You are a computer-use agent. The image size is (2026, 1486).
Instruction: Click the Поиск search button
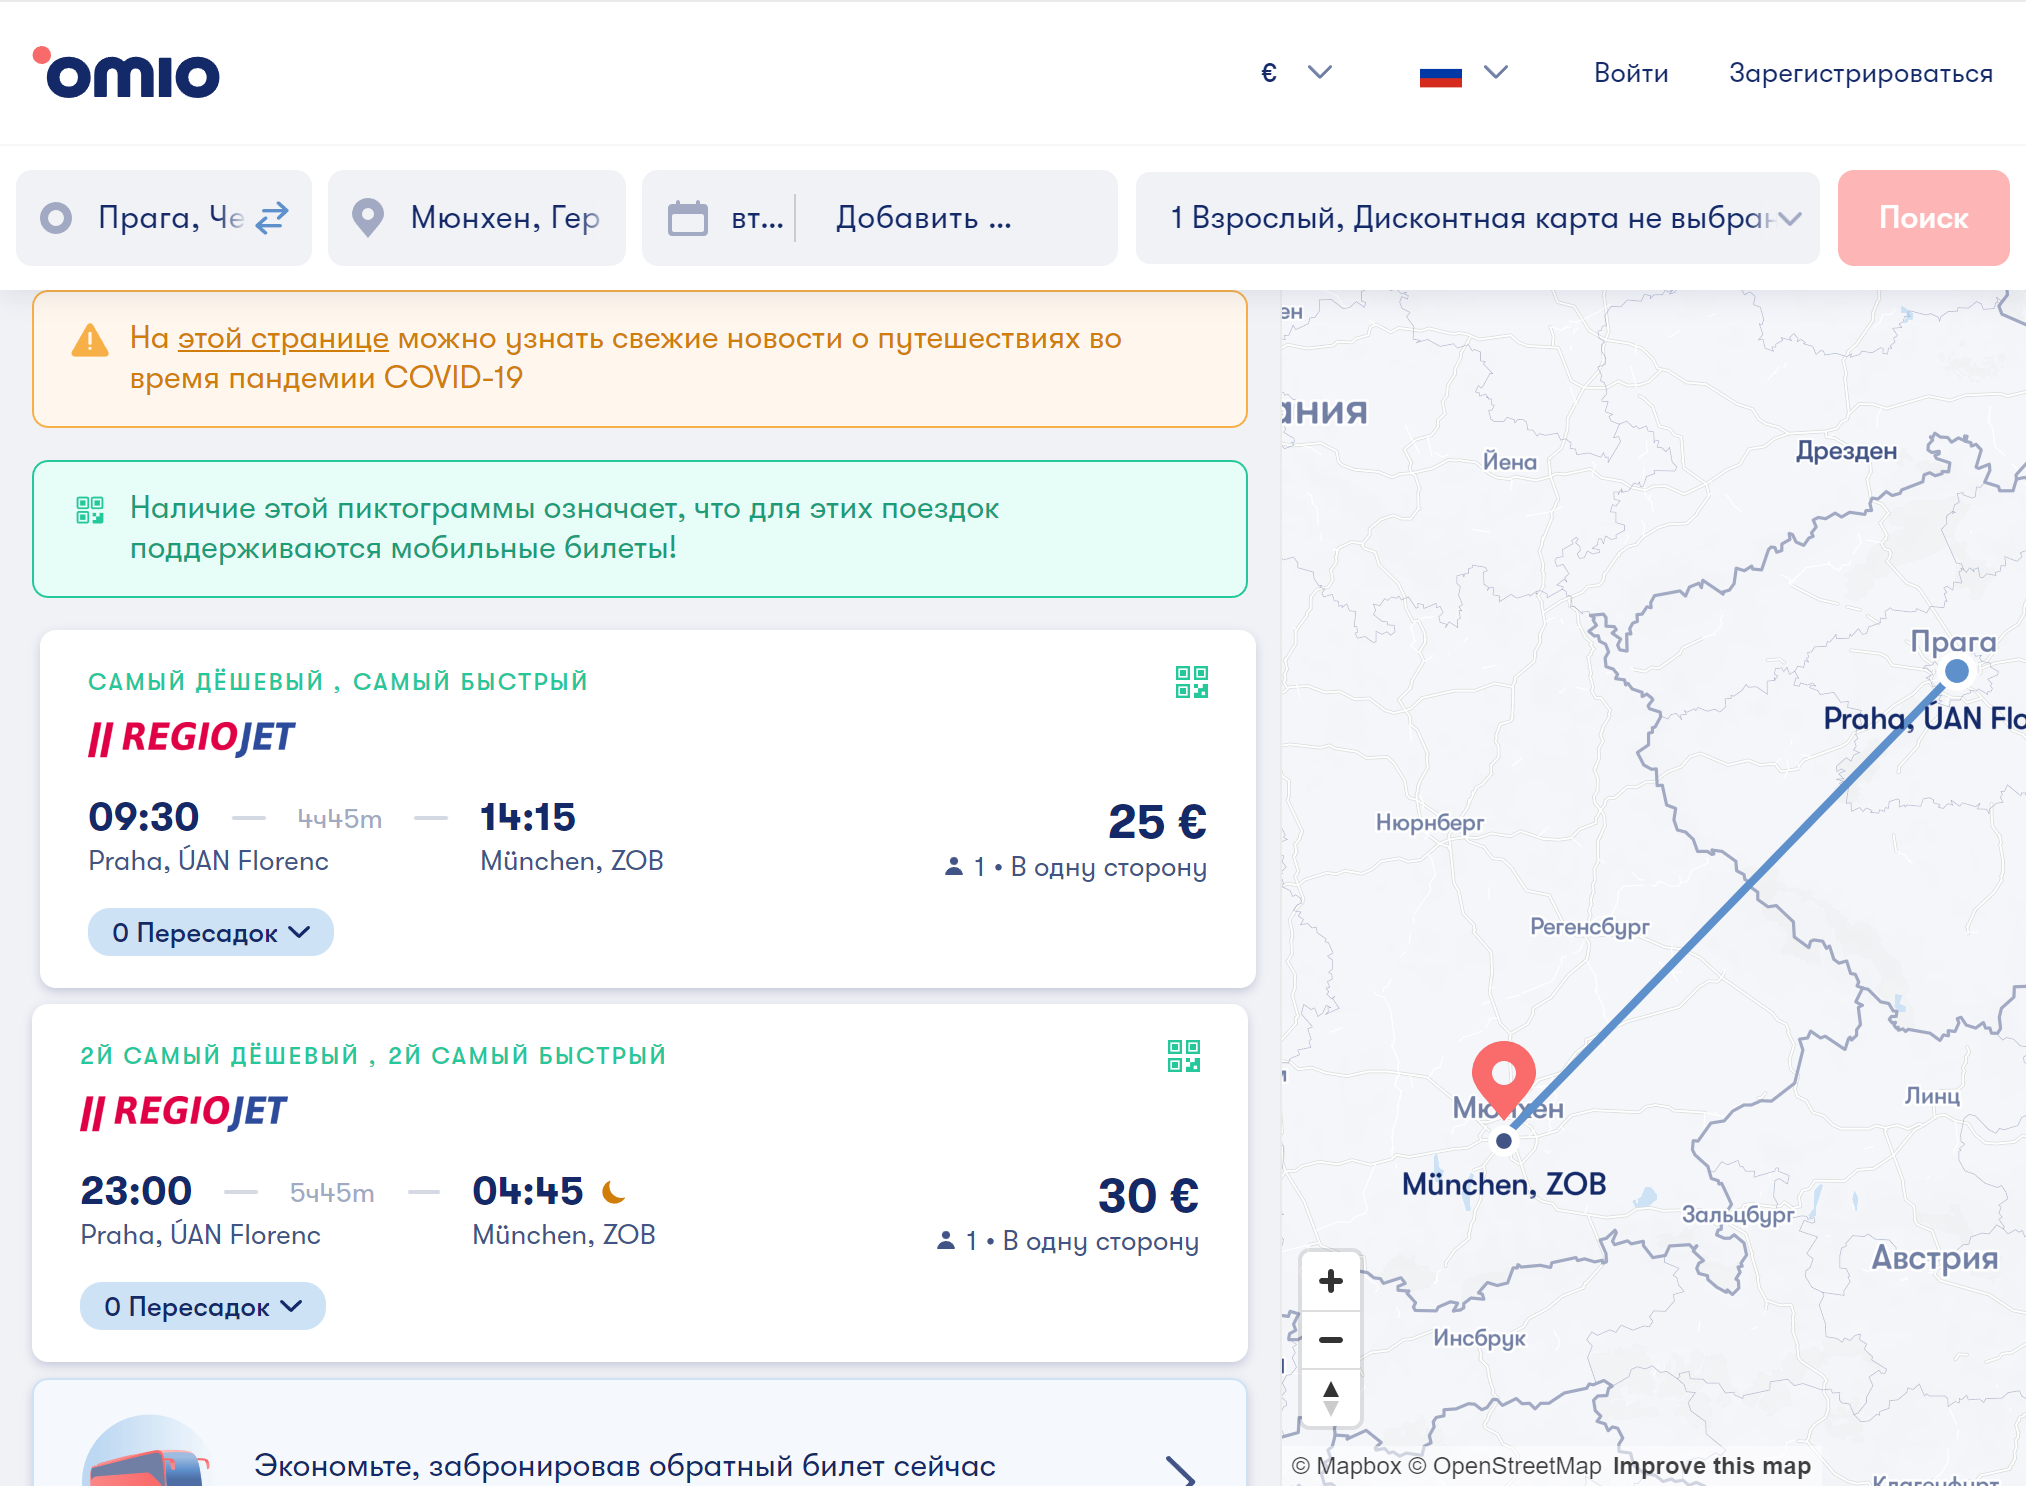pos(1923,218)
